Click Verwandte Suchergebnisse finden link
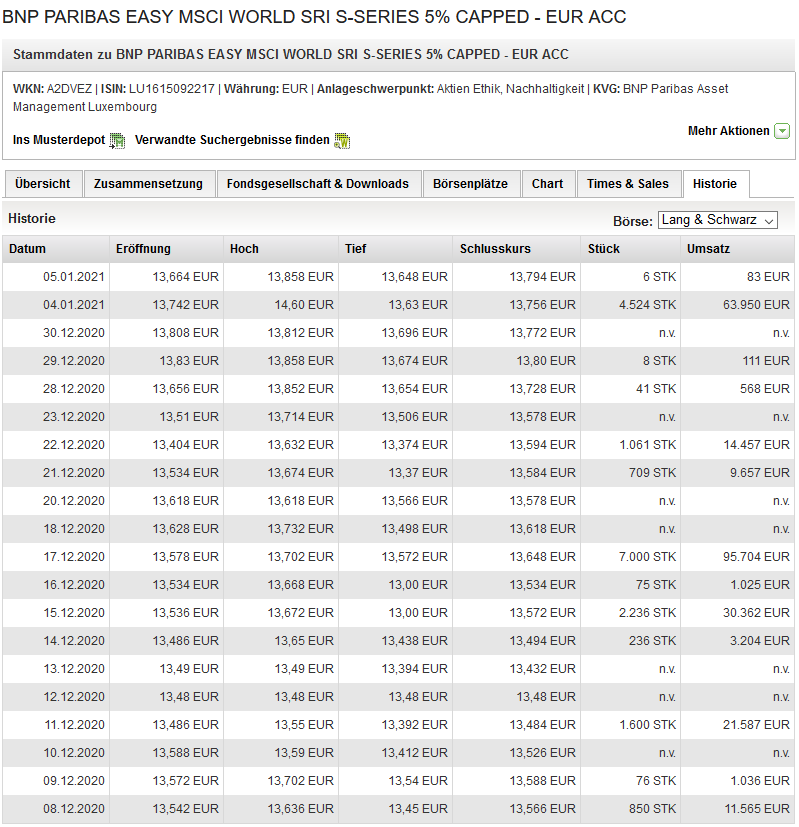Image resolution: width=799 pixels, height=827 pixels. [x=232, y=140]
